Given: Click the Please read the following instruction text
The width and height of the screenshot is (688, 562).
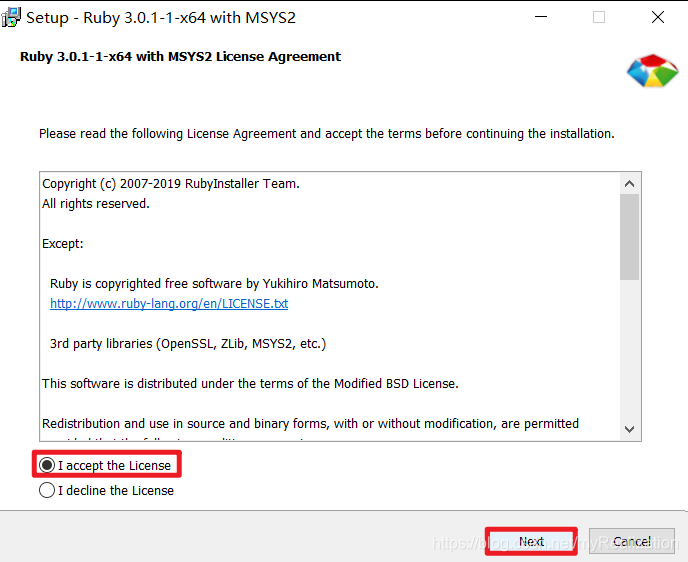Looking at the screenshot, I should click(326, 133).
